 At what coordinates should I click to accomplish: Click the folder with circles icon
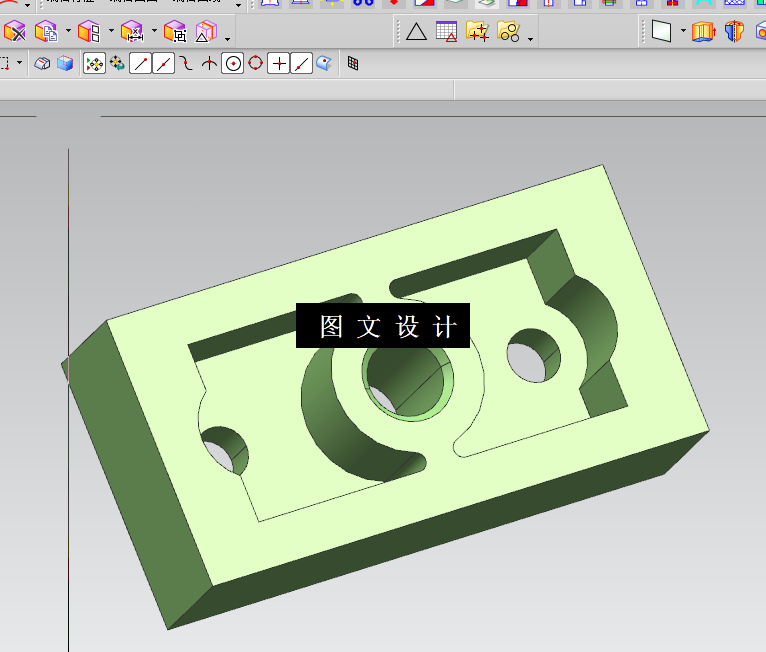tap(509, 32)
